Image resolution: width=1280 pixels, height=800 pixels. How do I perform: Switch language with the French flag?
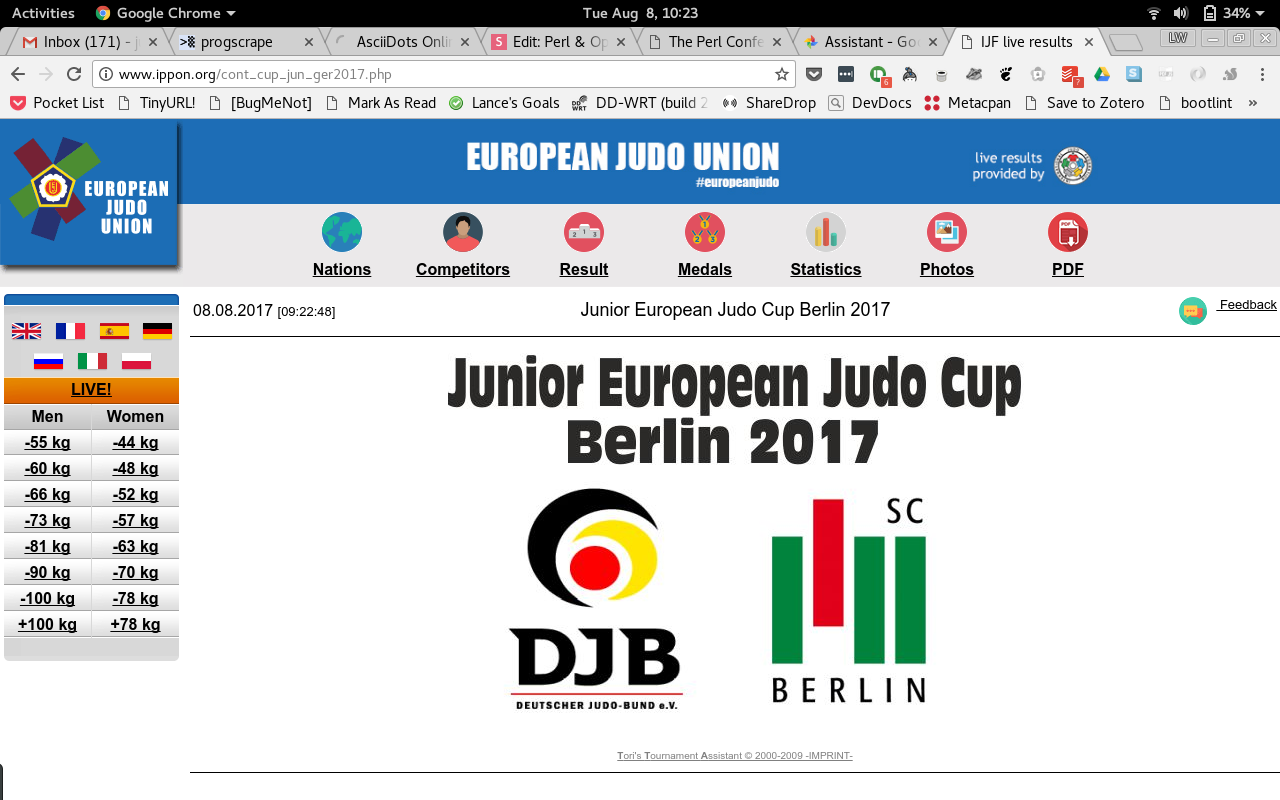(70, 331)
